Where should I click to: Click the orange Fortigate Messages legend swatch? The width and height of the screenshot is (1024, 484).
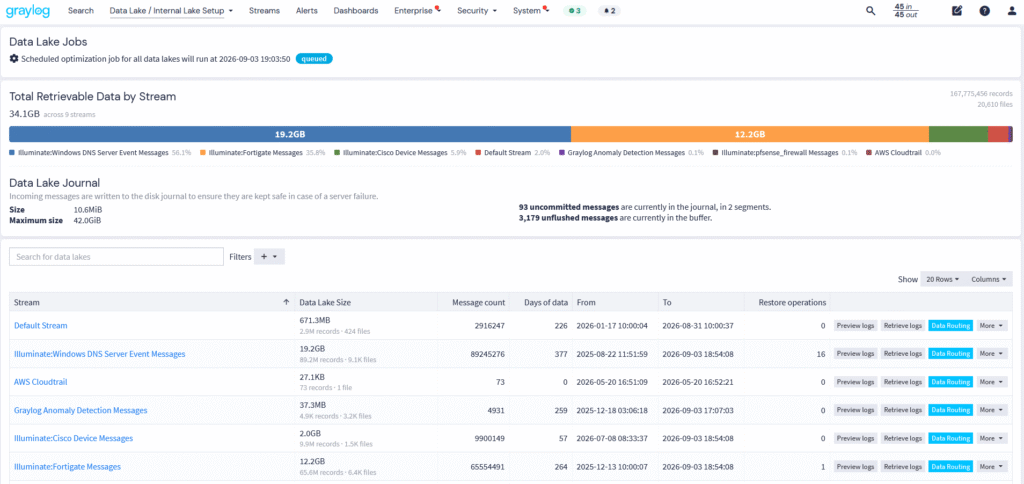click(x=203, y=153)
